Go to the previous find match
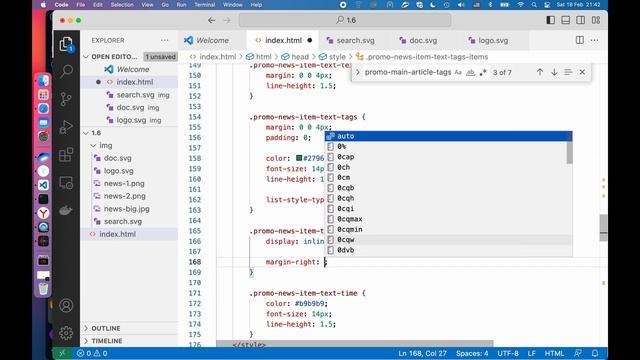 [x=540, y=72]
